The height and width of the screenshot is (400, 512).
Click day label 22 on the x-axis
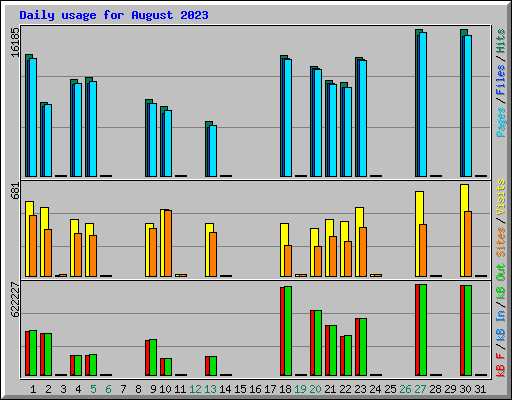coord(345,389)
